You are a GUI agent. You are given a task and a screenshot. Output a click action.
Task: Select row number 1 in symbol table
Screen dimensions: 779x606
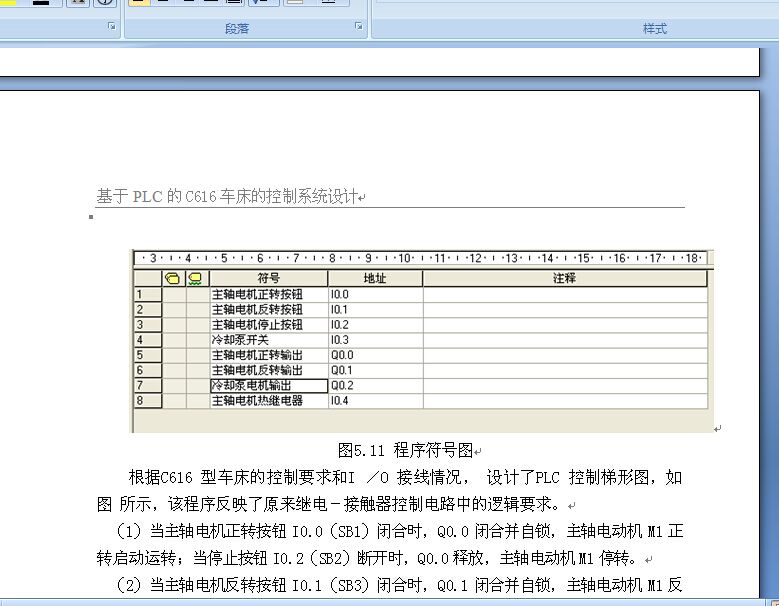coord(148,295)
